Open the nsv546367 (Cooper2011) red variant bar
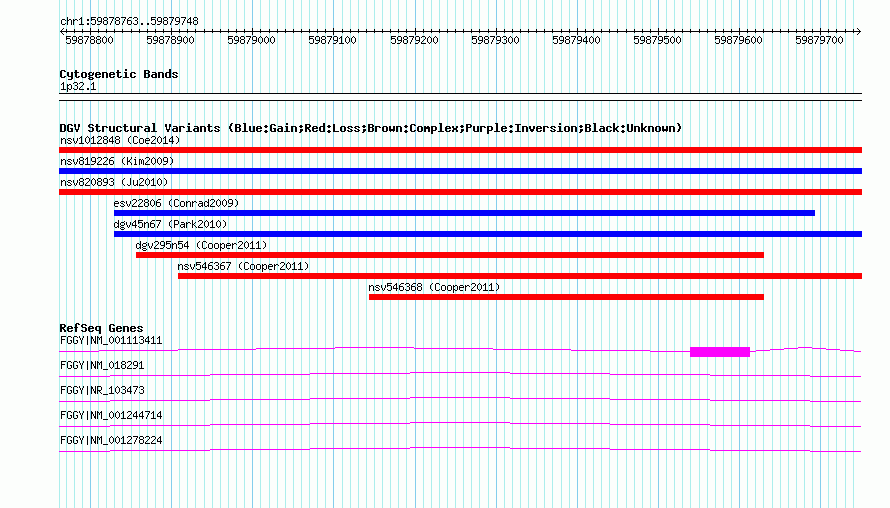This screenshot has height=508, width=890. [520, 276]
